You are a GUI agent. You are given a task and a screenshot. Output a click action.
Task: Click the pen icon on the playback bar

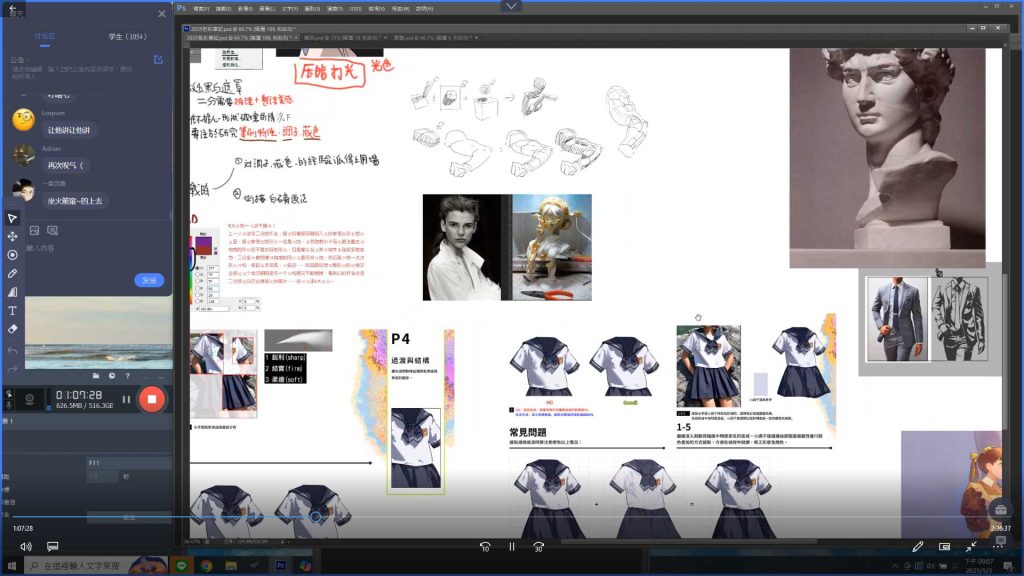click(x=919, y=546)
